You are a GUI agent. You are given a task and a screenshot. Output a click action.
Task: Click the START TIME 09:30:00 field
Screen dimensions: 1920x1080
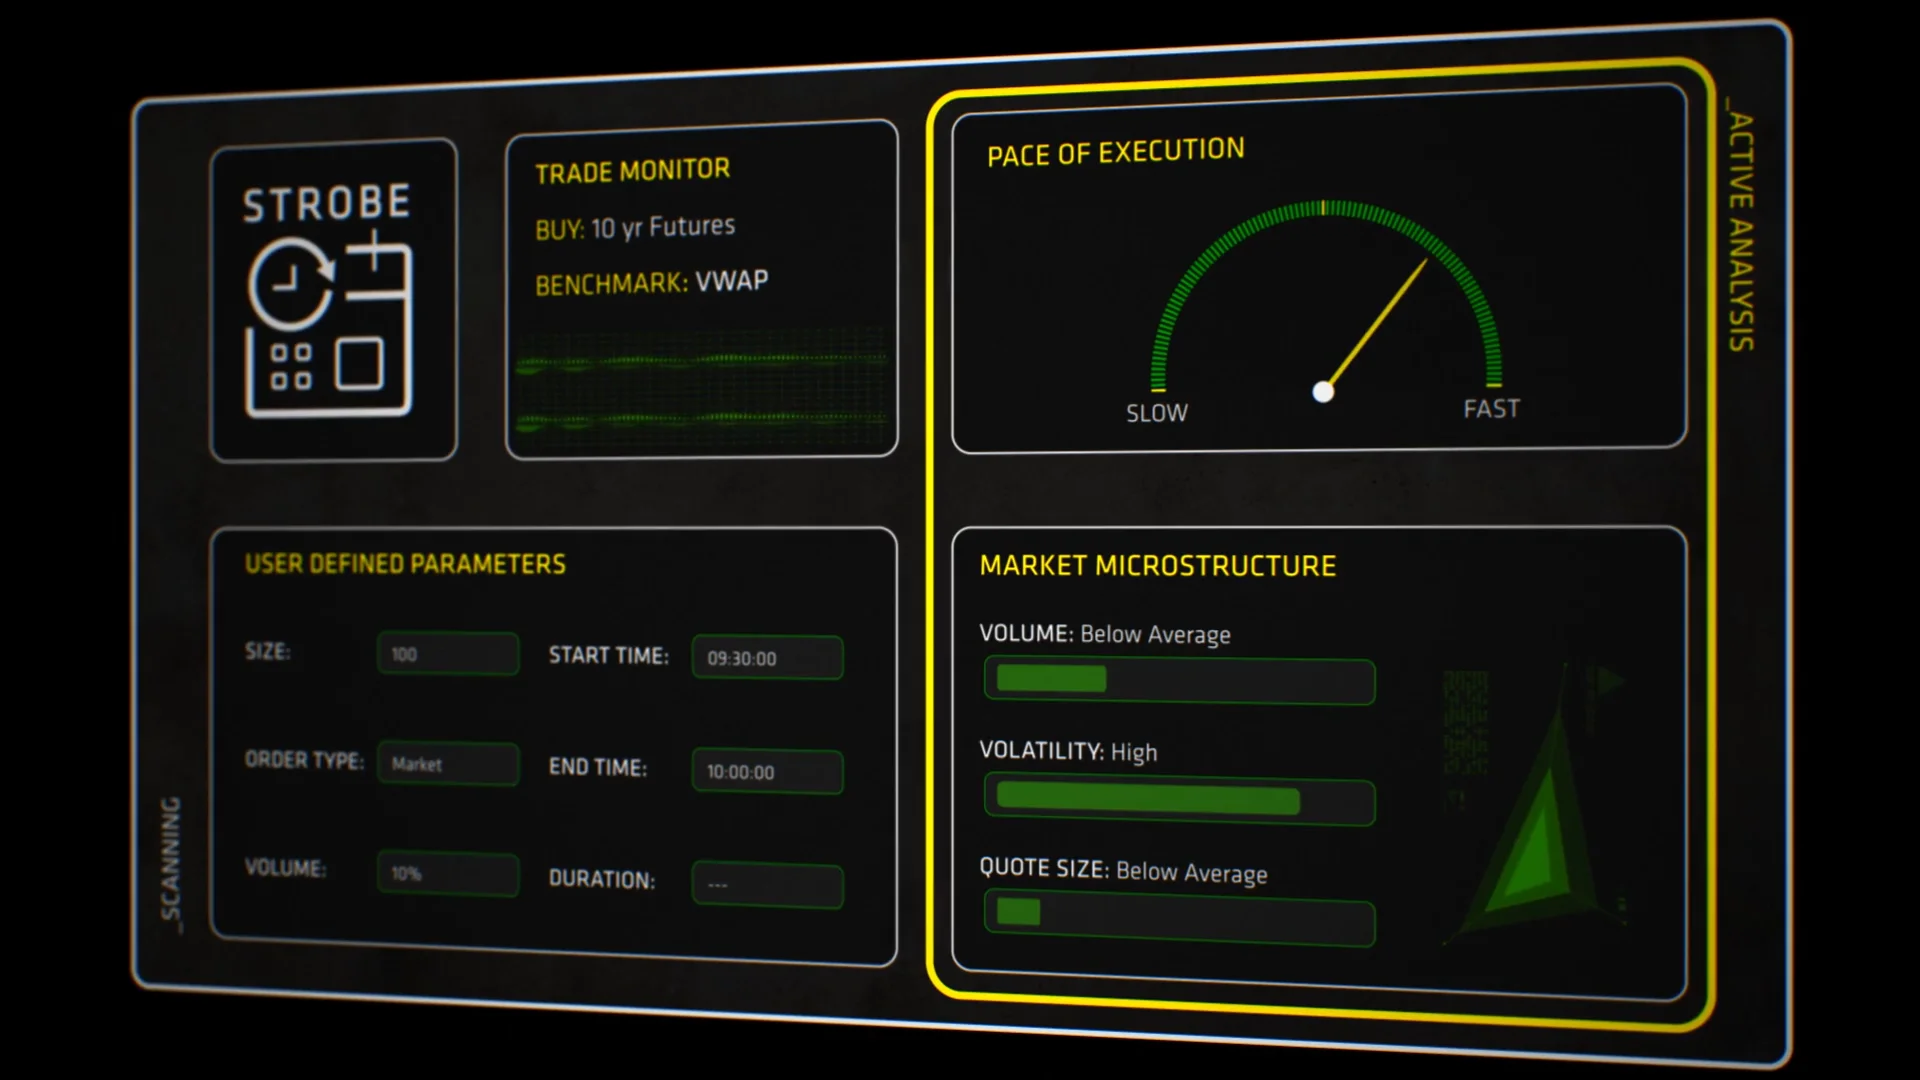point(767,658)
